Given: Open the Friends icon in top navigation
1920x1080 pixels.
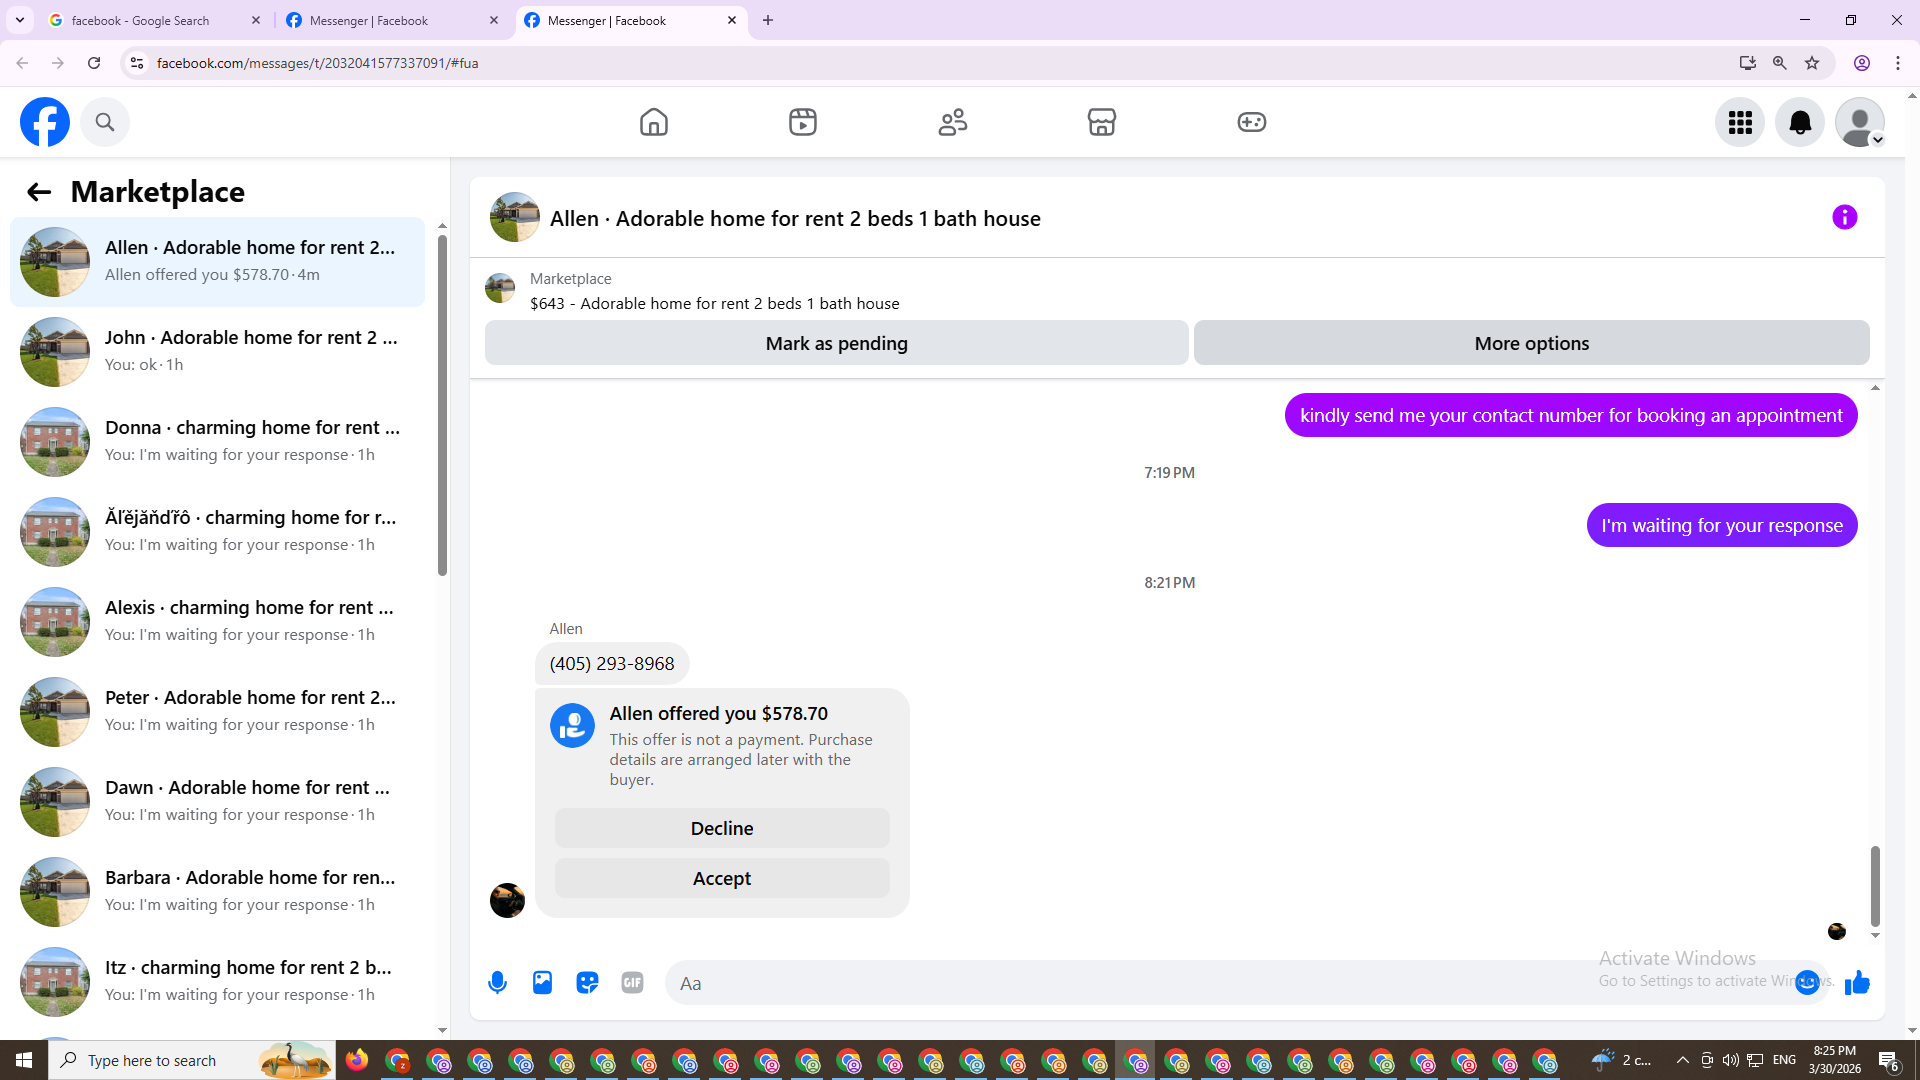Looking at the screenshot, I should pyautogui.click(x=952, y=122).
